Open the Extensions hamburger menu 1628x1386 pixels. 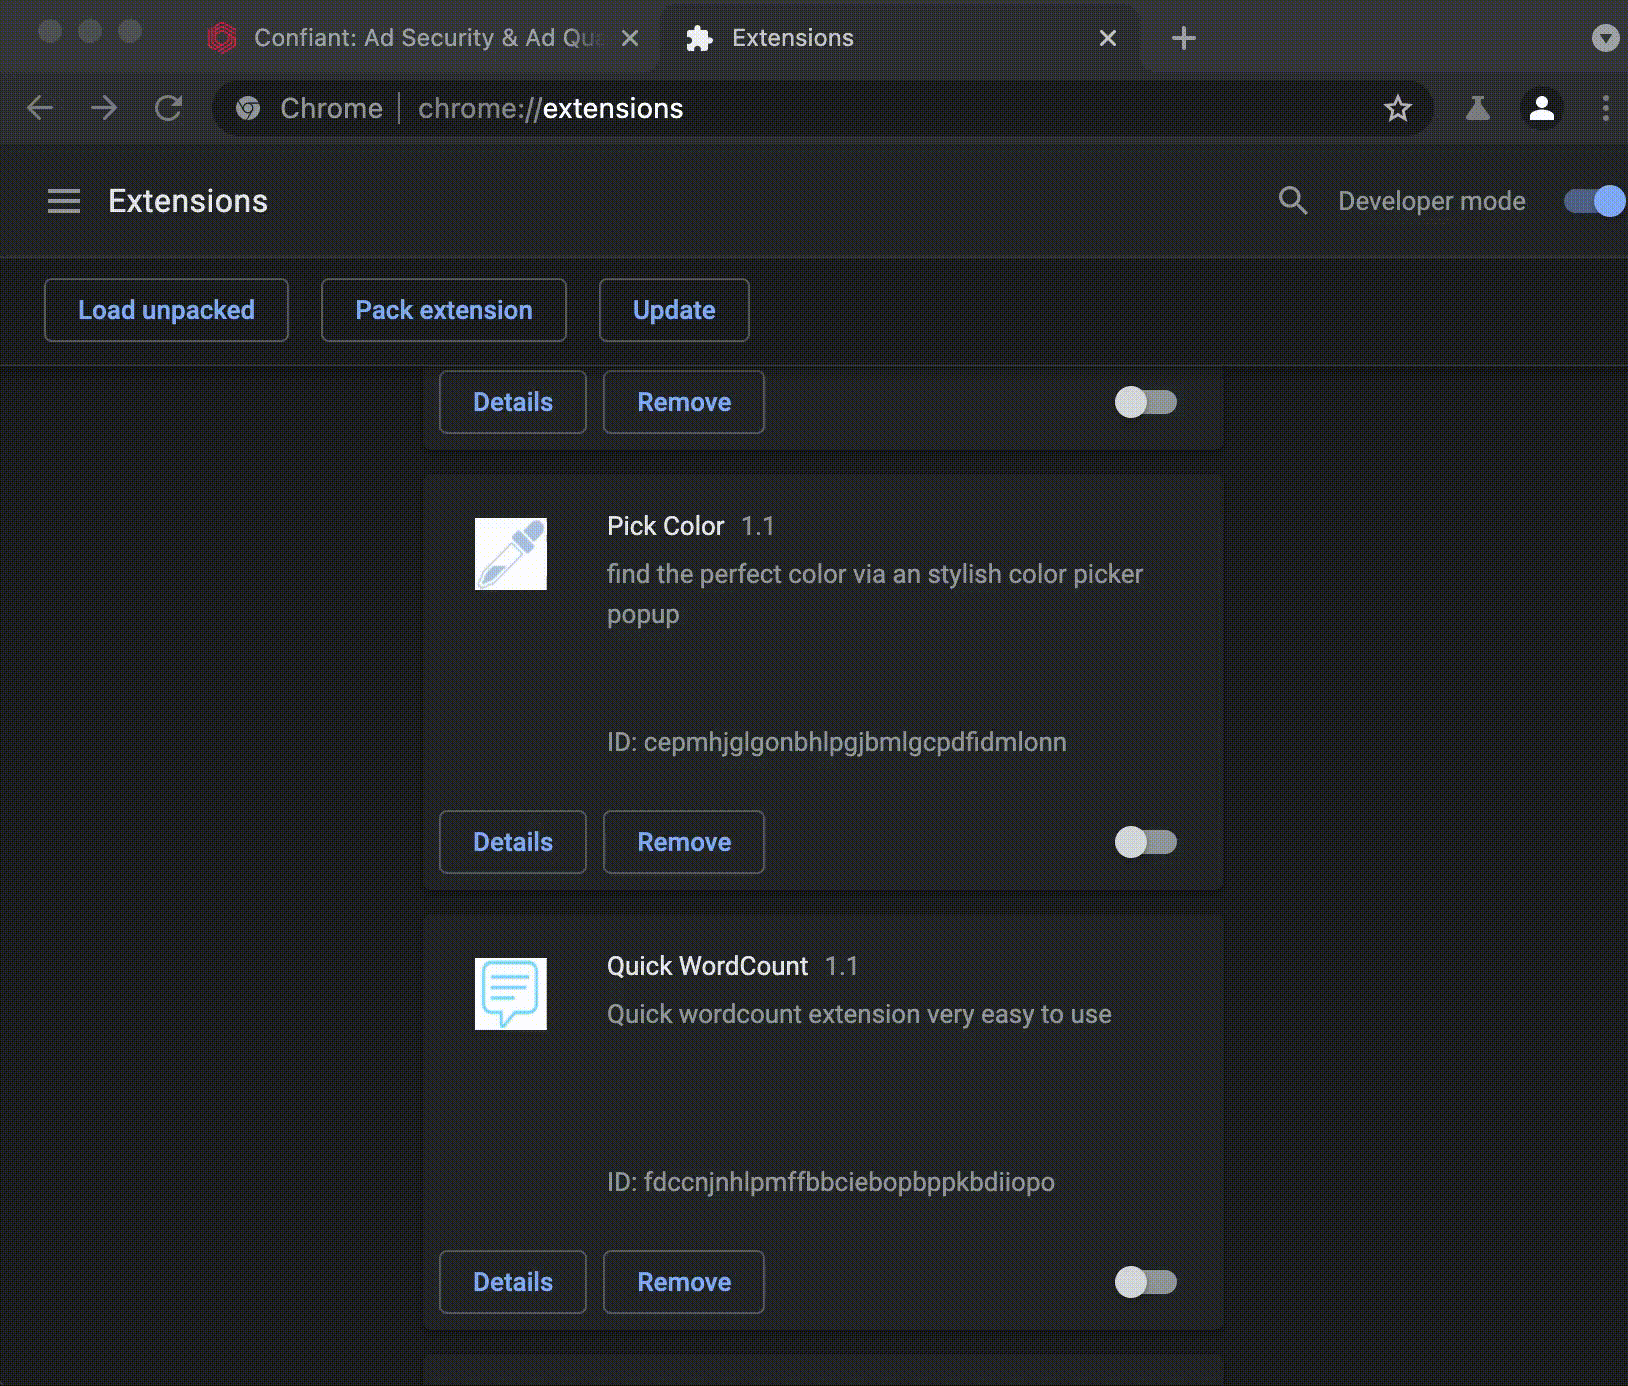coord(64,201)
